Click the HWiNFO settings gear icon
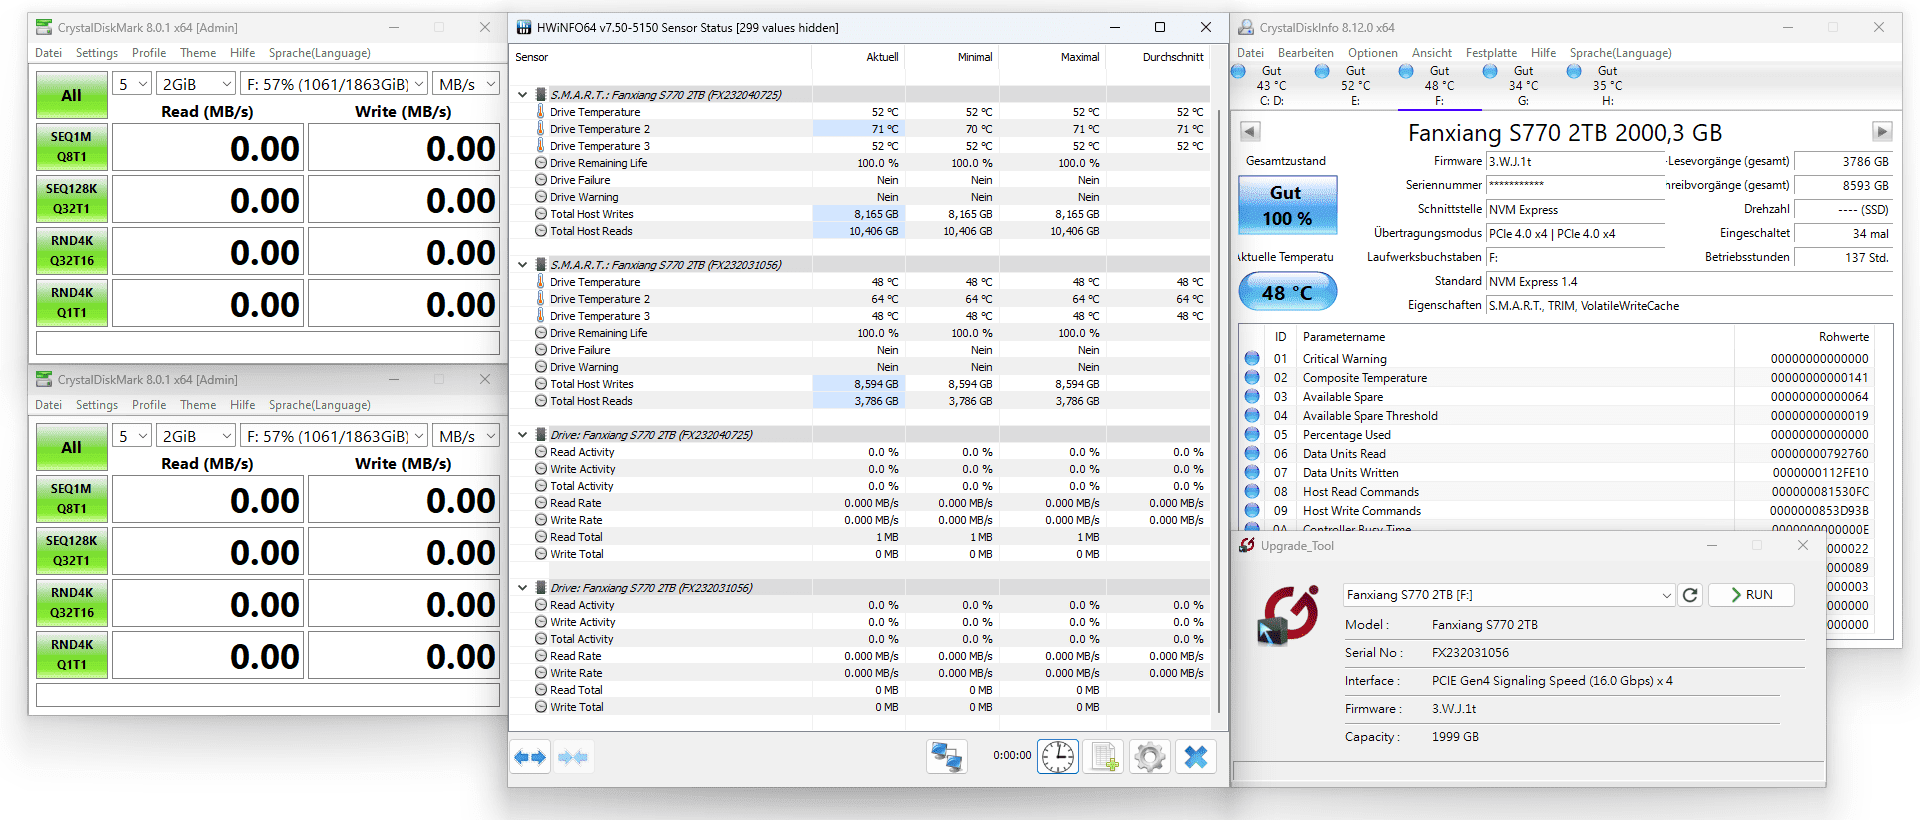This screenshot has height=820, width=1920. click(x=1150, y=757)
